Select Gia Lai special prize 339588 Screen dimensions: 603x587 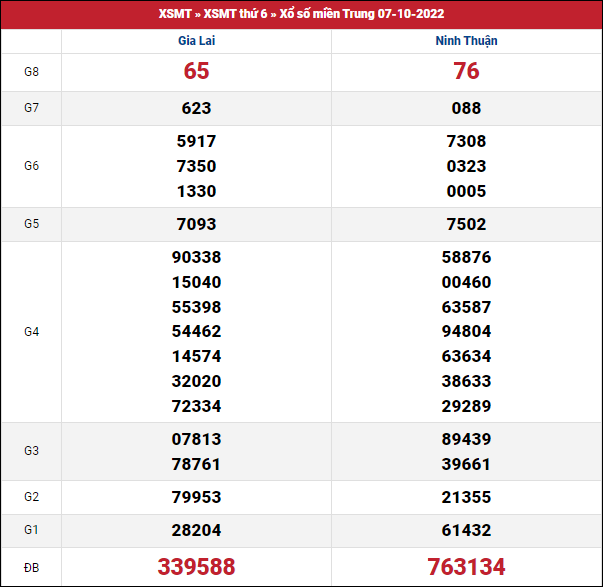pyautogui.click(x=196, y=567)
